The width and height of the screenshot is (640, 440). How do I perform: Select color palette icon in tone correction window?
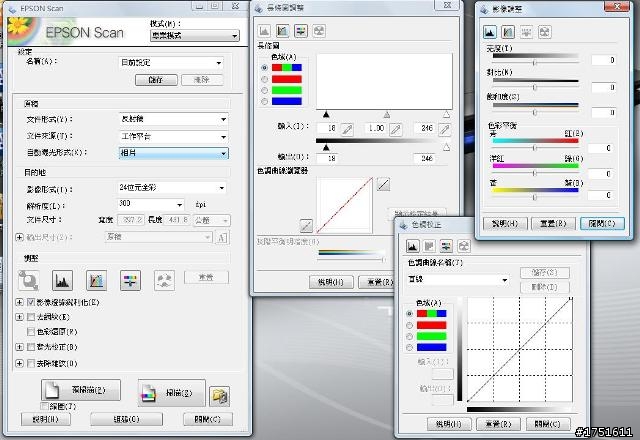[463, 246]
